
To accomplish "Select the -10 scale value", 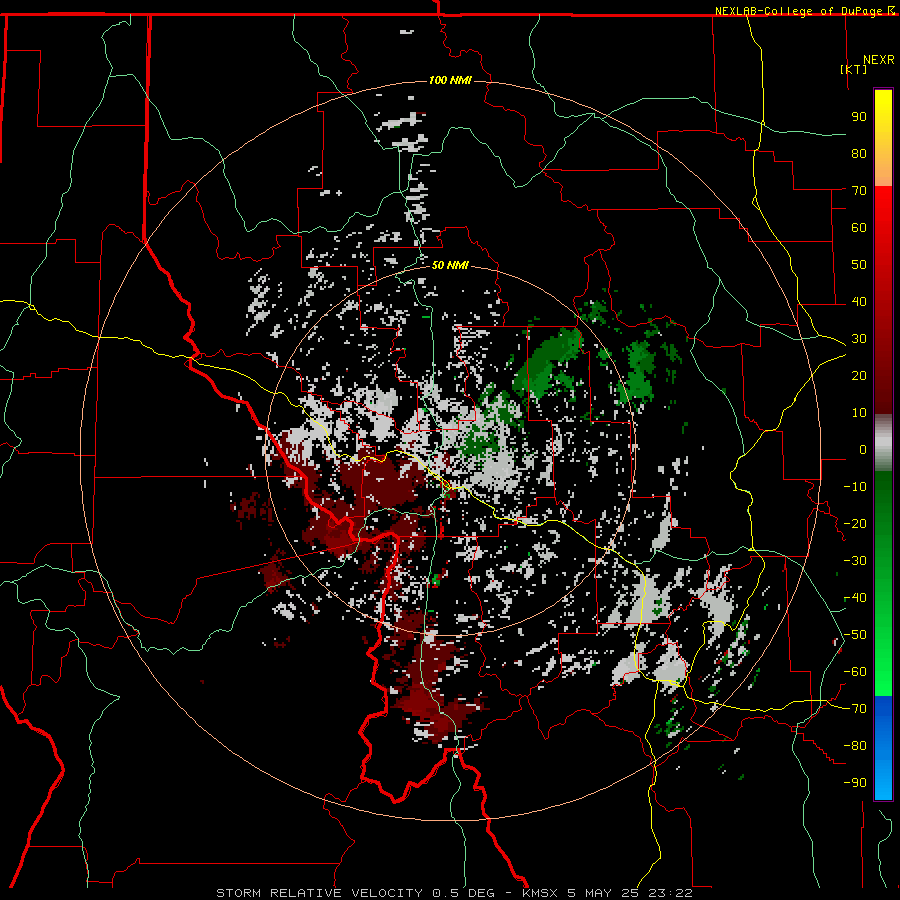I will (855, 487).
